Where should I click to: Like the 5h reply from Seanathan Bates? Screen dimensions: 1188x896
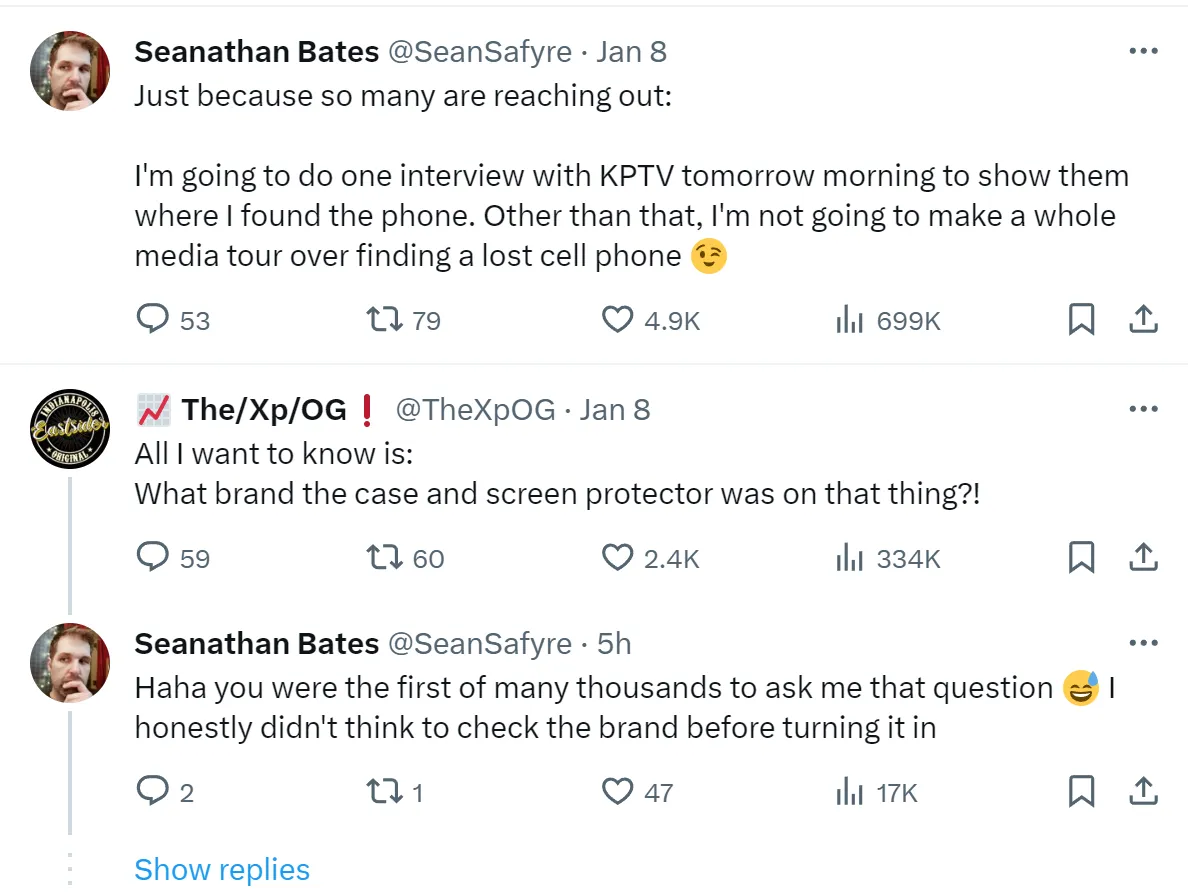pyautogui.click(x=618, y=792)
